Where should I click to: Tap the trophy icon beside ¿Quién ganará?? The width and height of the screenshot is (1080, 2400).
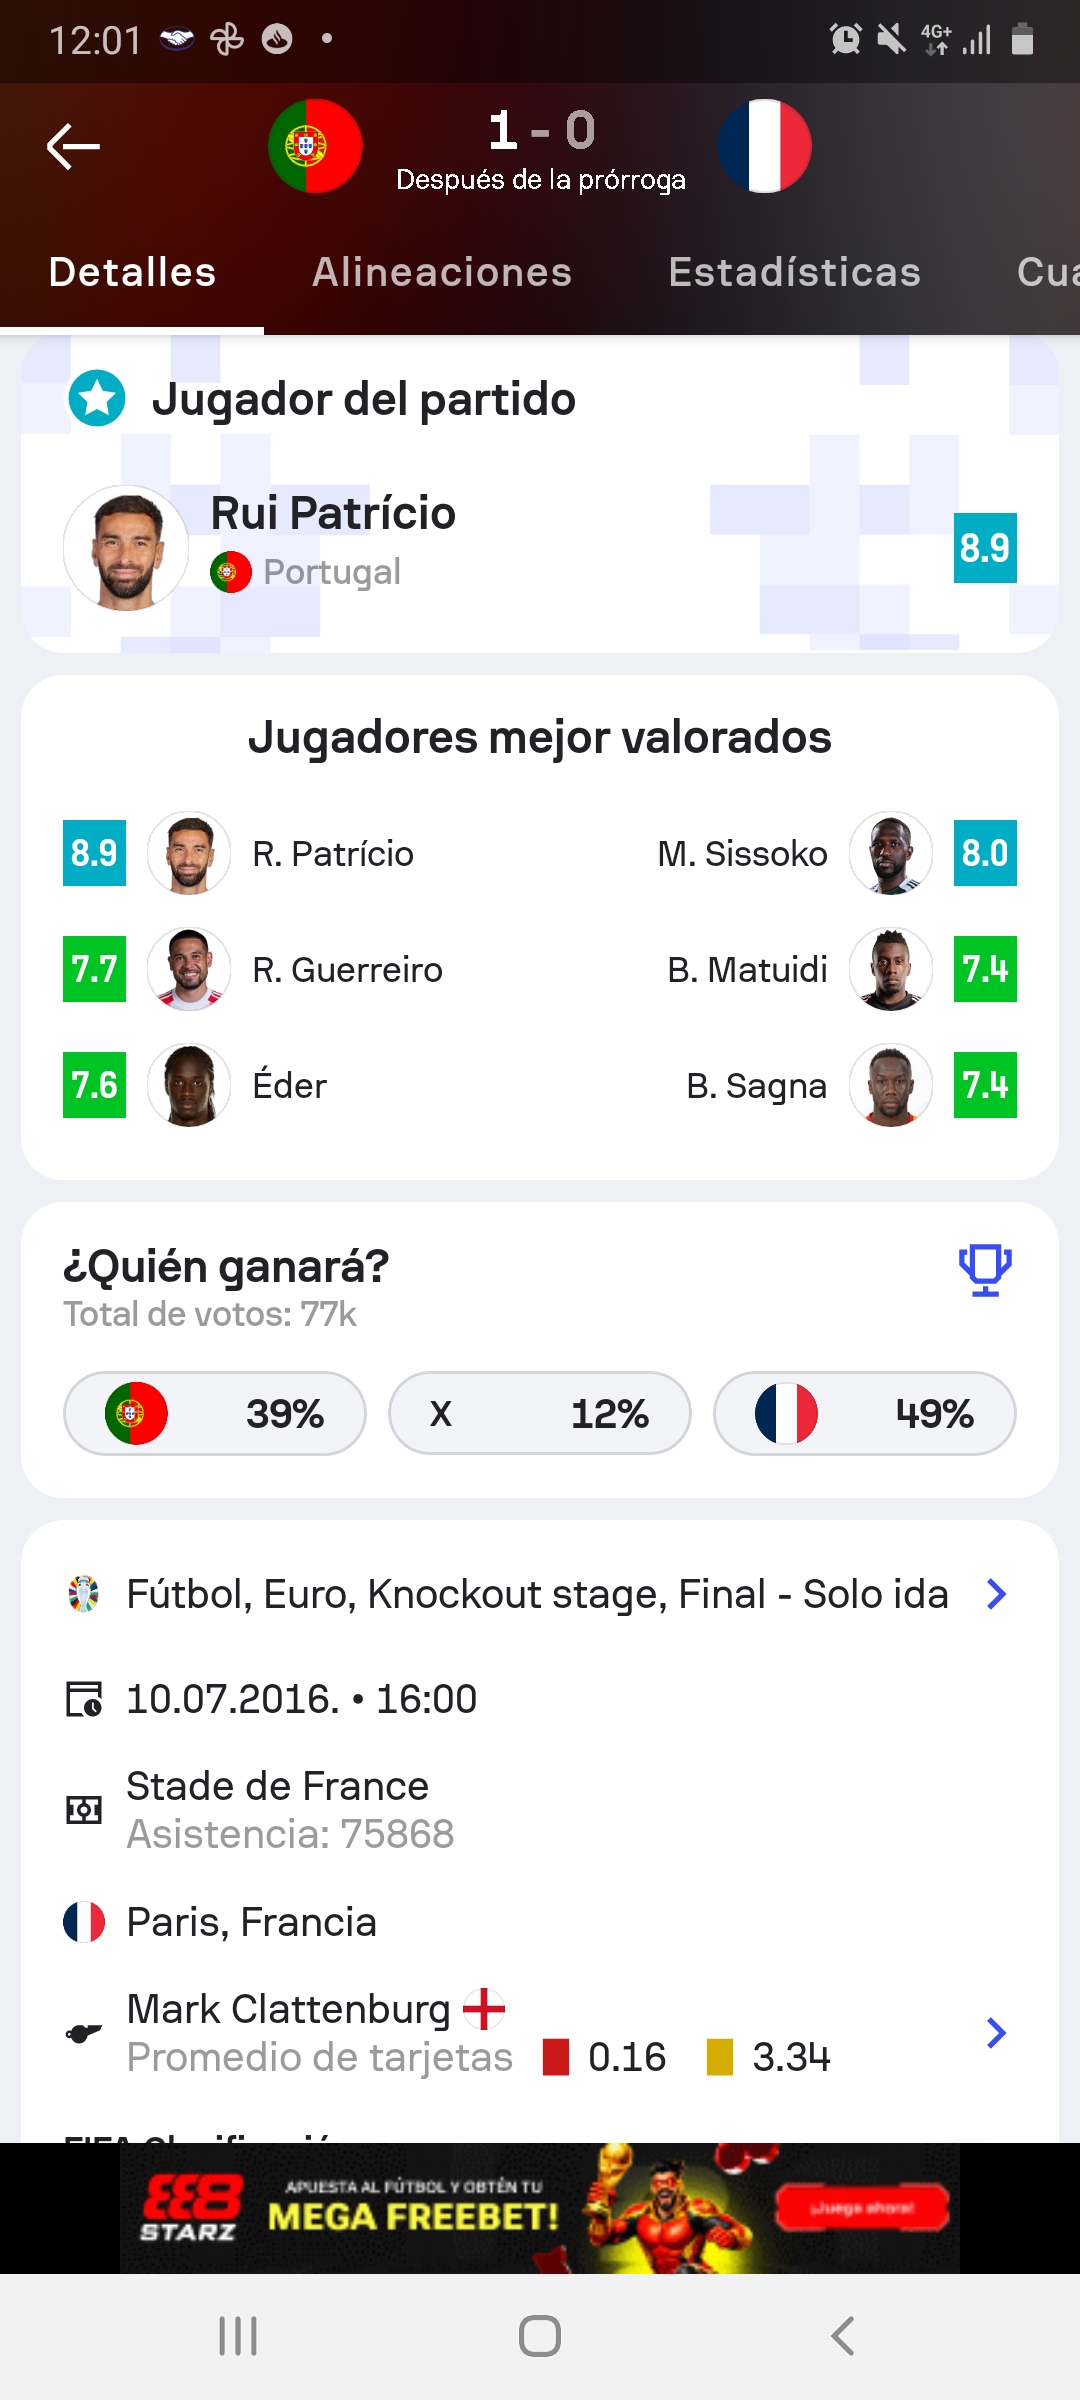click(985, 1270)
